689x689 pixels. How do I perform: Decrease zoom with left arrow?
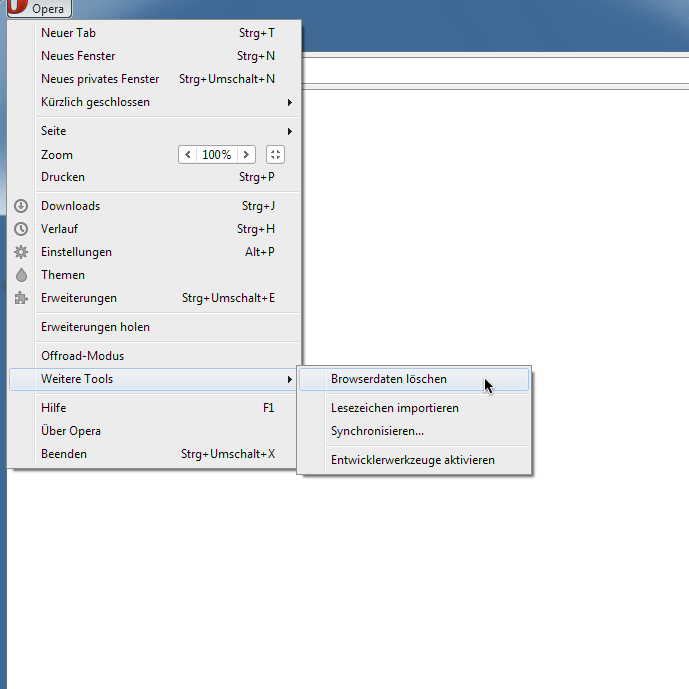pos(188,155)
